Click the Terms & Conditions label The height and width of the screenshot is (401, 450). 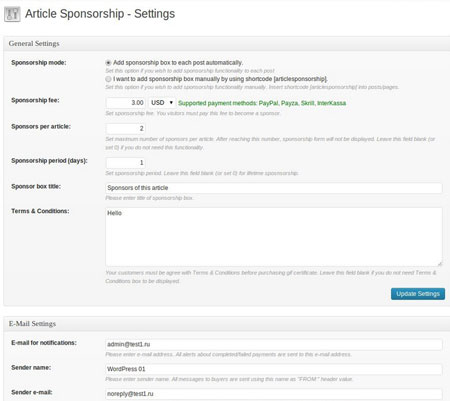click(40, 211)
